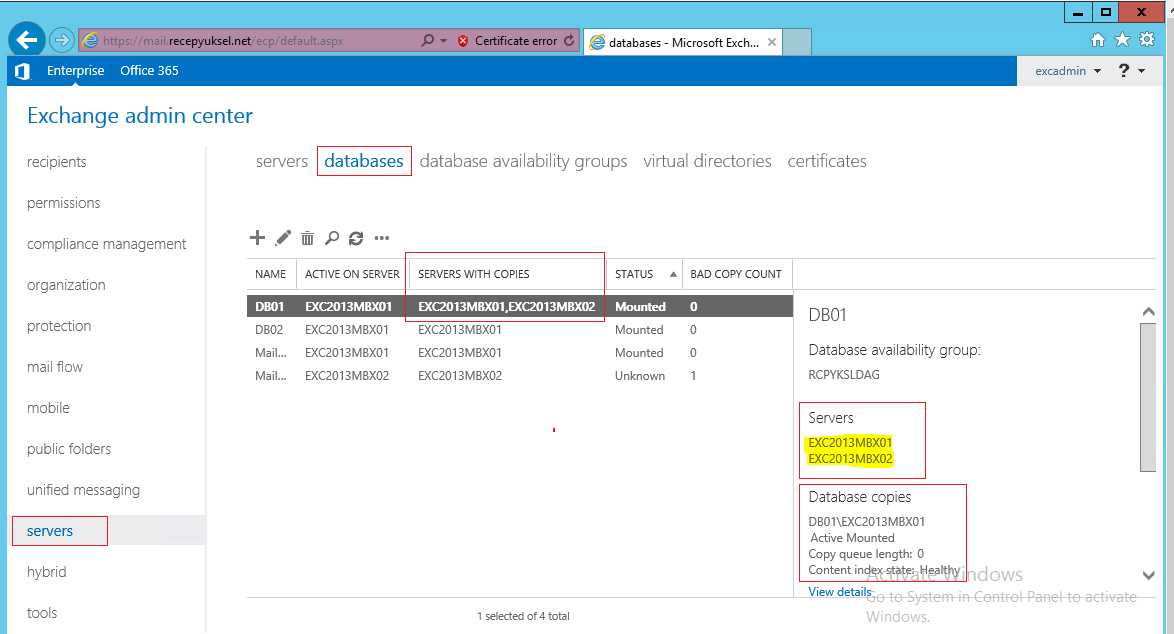
Task: Open the address bar search magnifier
Action: tap(428, 40)
